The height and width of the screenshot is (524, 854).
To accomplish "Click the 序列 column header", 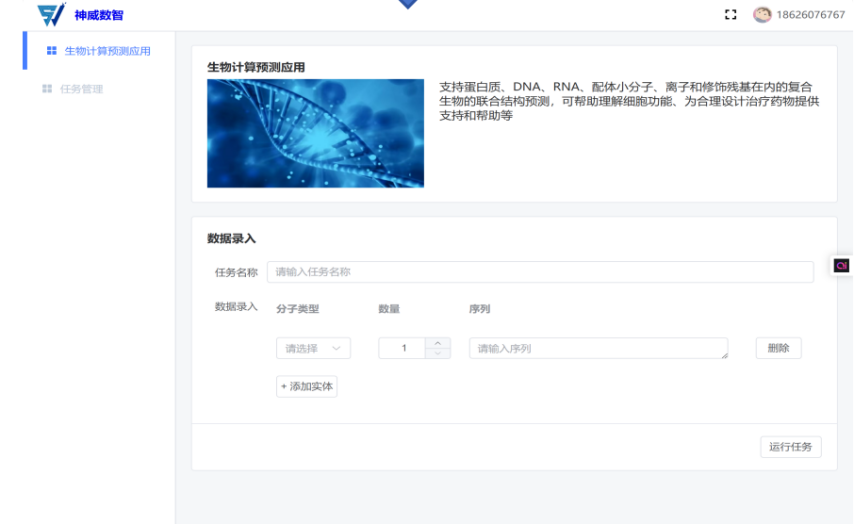I will [x=479, y=309].
